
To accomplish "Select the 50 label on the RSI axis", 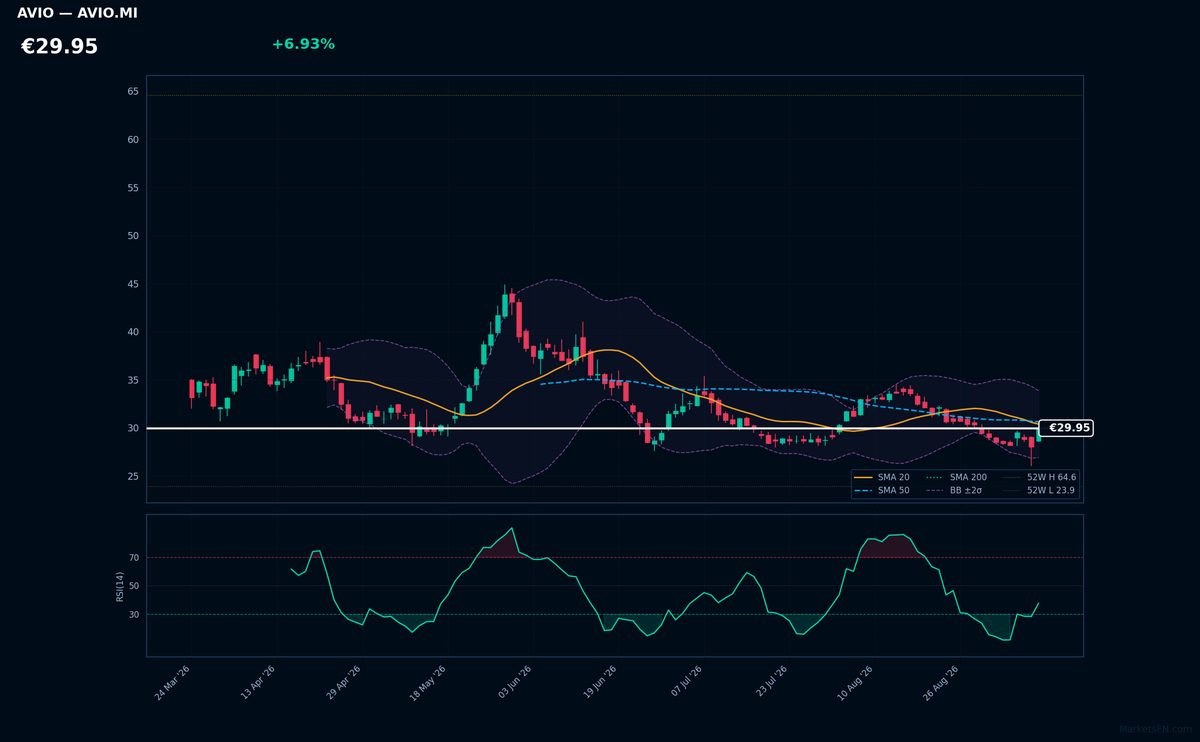I will point(134,586).
